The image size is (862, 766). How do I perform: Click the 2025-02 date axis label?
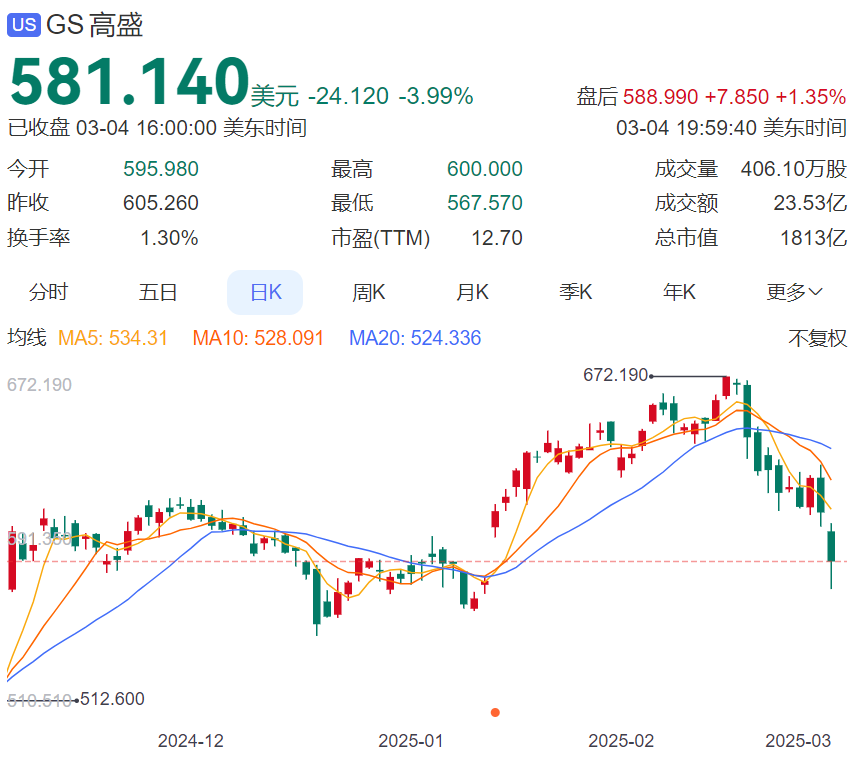[x=621, y=741]
